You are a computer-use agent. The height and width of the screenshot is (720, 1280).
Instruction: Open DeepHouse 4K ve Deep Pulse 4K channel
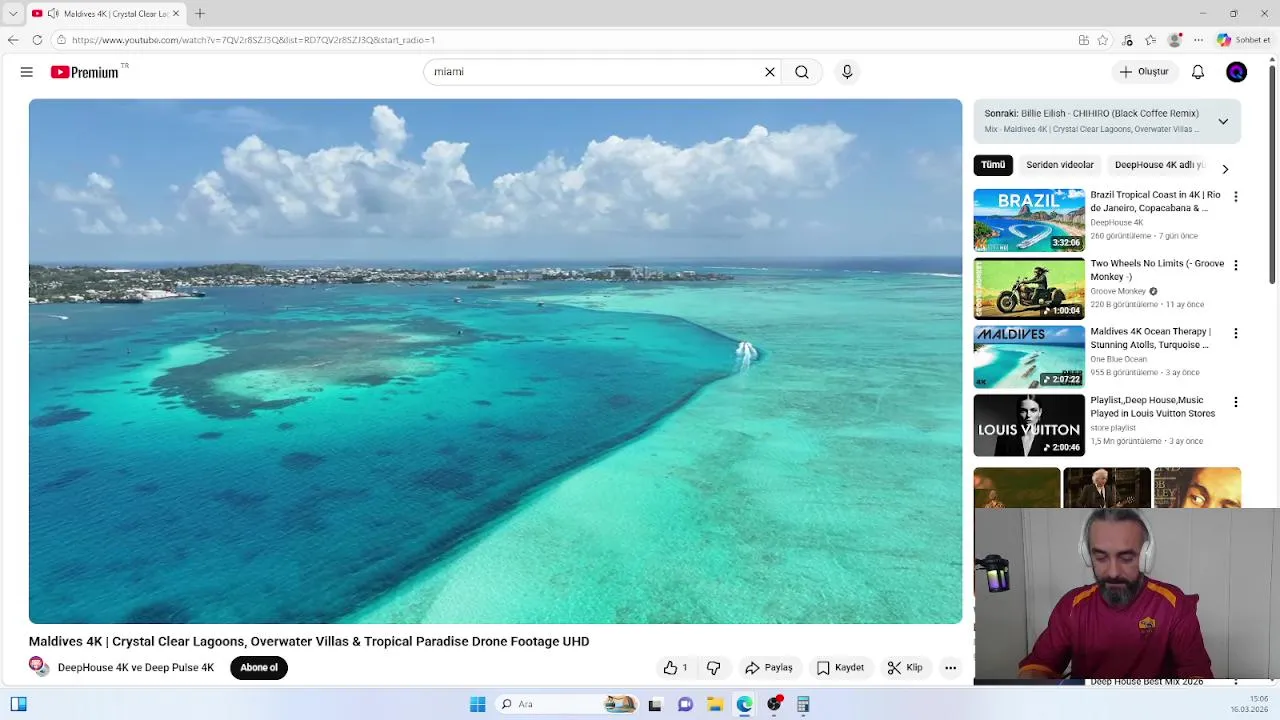pyautogui.click(x=136, y=668)
